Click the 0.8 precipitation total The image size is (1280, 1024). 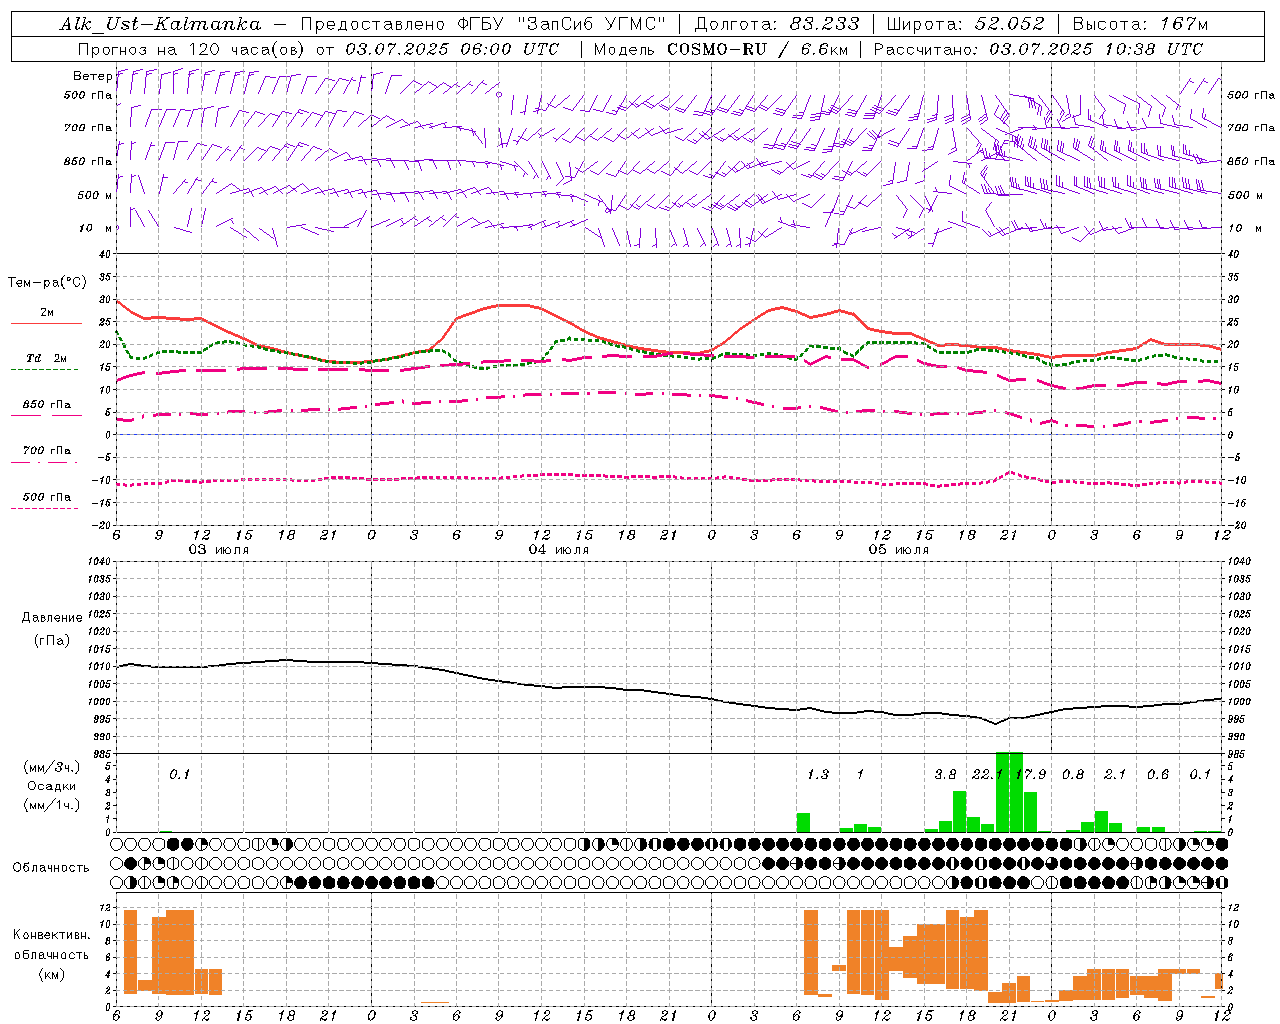[1073, 775]
